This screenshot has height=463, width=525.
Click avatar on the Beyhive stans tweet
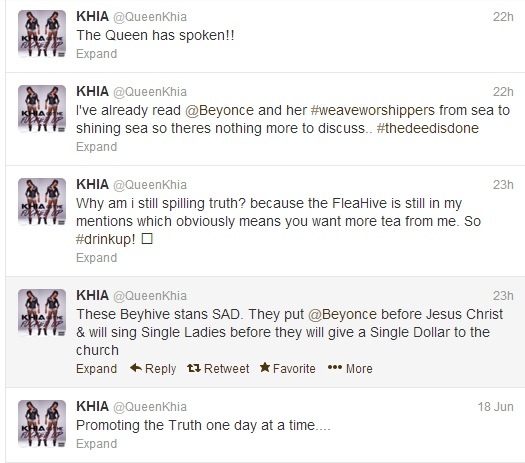pyautogui.click(x=42, y=313)
